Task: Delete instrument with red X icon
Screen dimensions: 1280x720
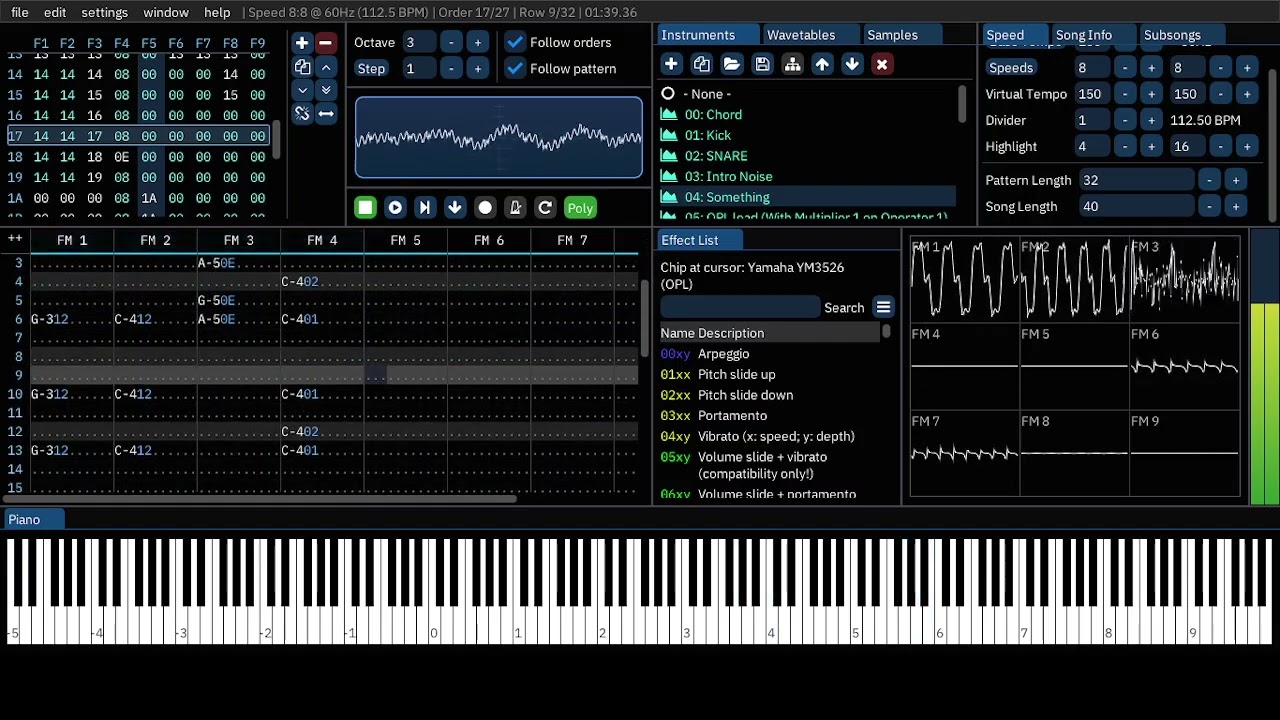Action: tap(882, 64)
